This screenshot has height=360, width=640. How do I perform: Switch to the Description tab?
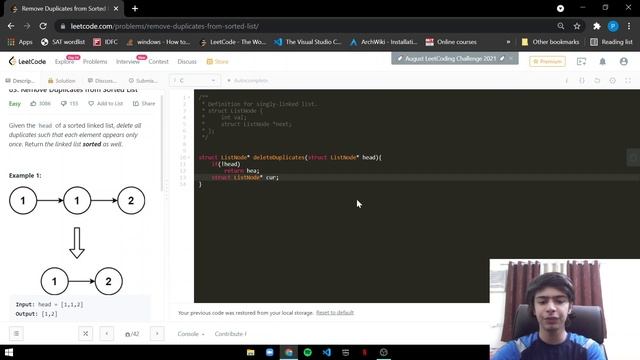20,81
